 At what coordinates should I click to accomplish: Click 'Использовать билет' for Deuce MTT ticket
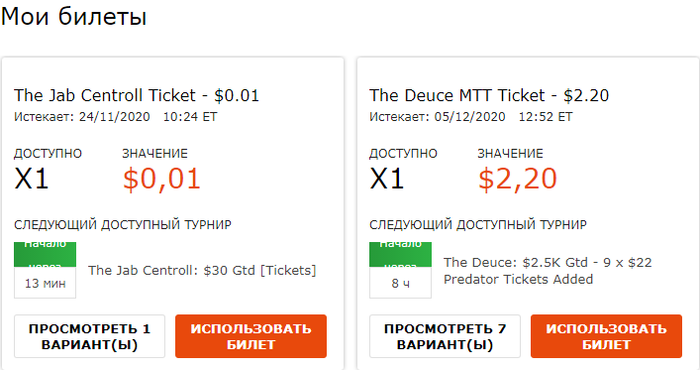[x=606, y=337]
